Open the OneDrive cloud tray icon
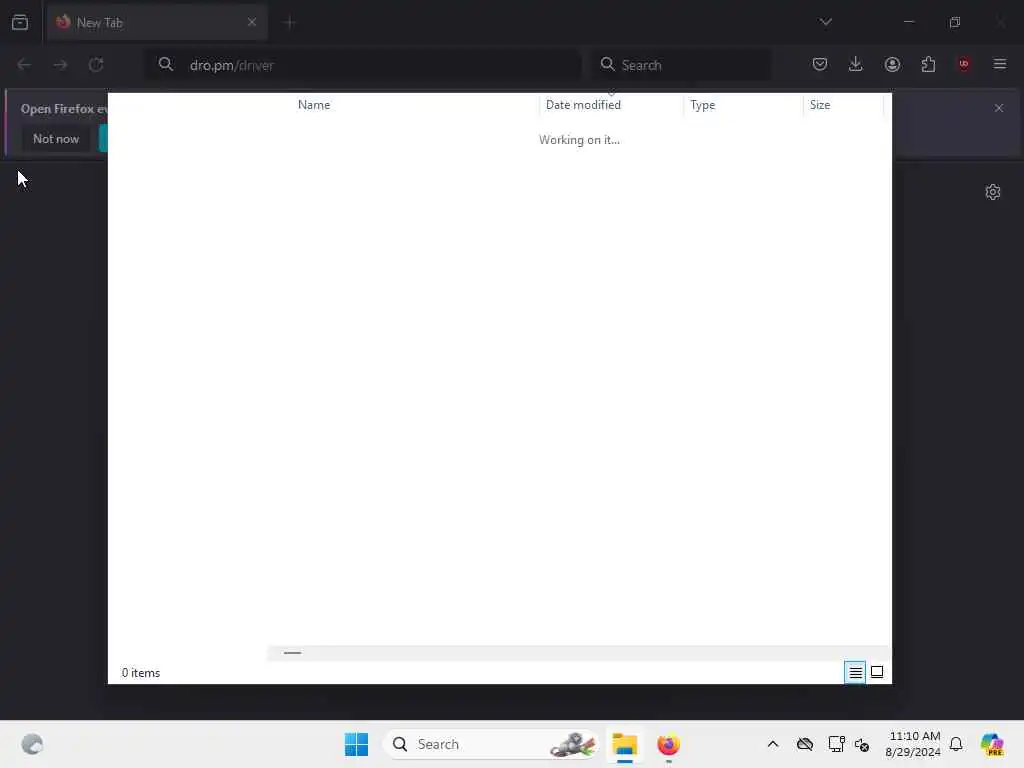Screen dimensions: 1024x768 click(805, 744)
